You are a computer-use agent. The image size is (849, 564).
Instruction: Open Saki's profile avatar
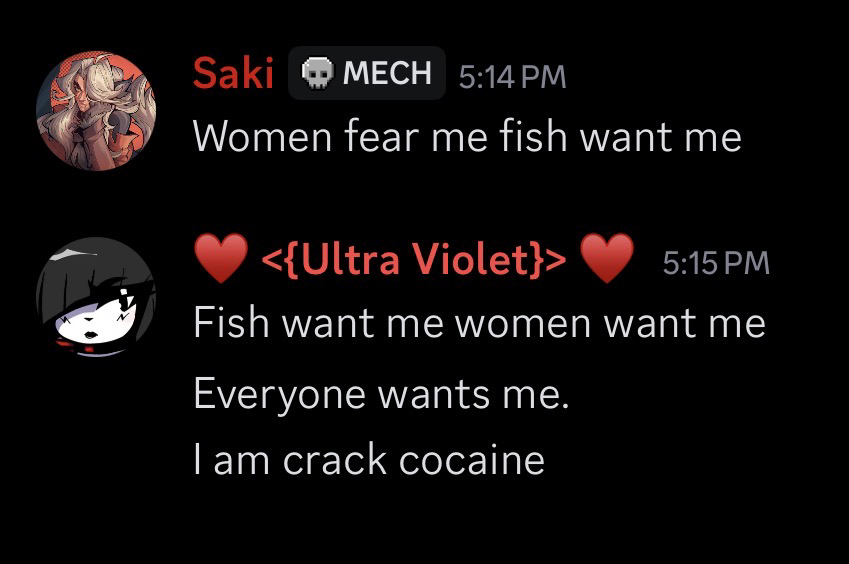click(x=96, y=110)
